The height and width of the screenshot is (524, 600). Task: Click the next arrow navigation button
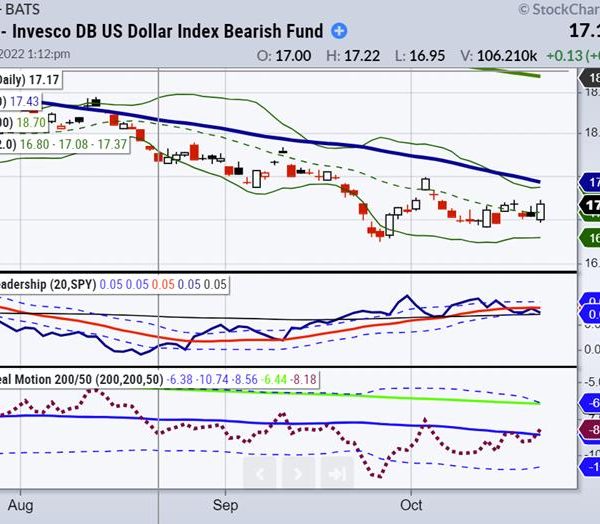[x=298, y=474]
